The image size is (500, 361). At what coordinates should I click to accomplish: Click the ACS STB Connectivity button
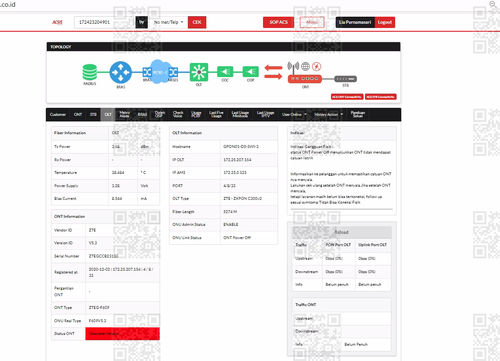(381, 97)
